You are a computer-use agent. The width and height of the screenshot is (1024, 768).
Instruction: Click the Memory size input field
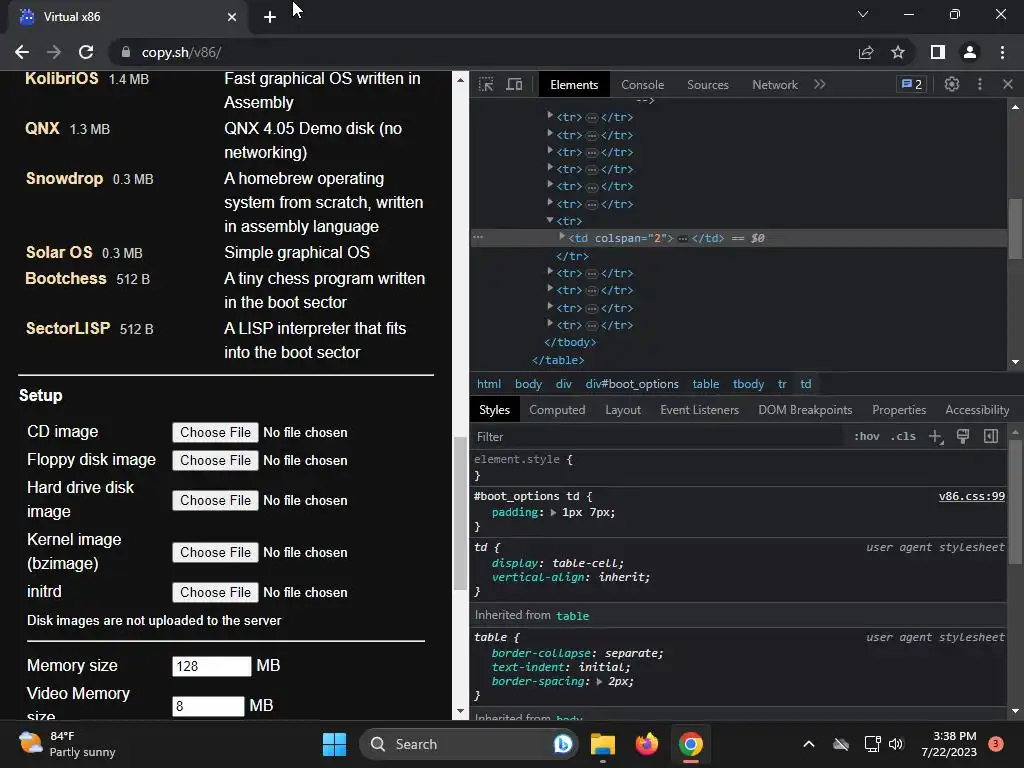coord(212,666)
